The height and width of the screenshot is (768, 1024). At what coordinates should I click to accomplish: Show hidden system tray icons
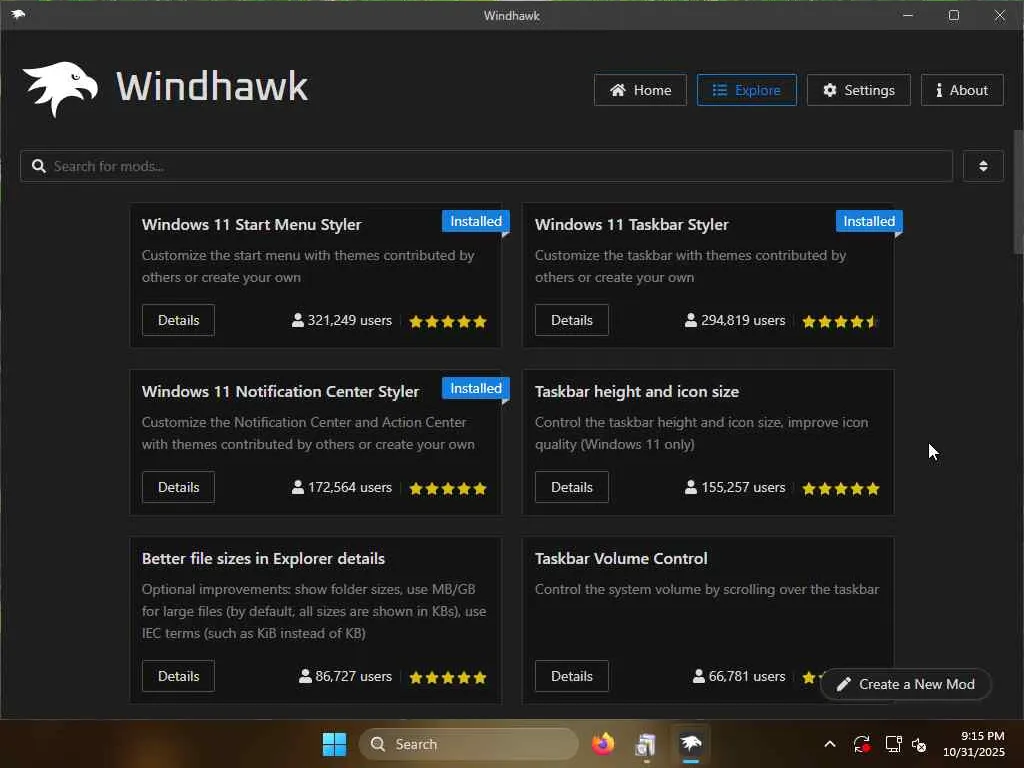[830, 744]
